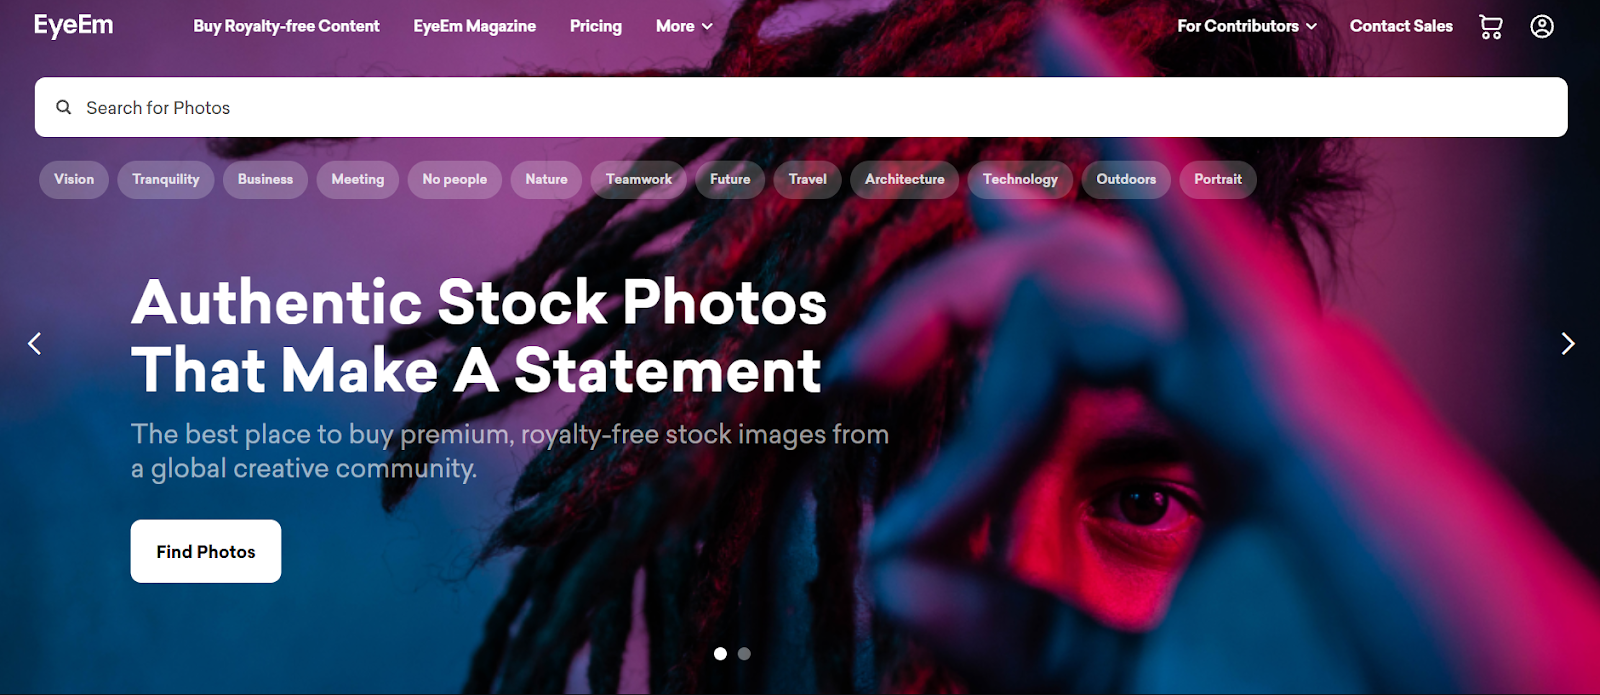1600x695 pixels.
Task: Select the Tranquility tag chip
Action: point(166,180)
